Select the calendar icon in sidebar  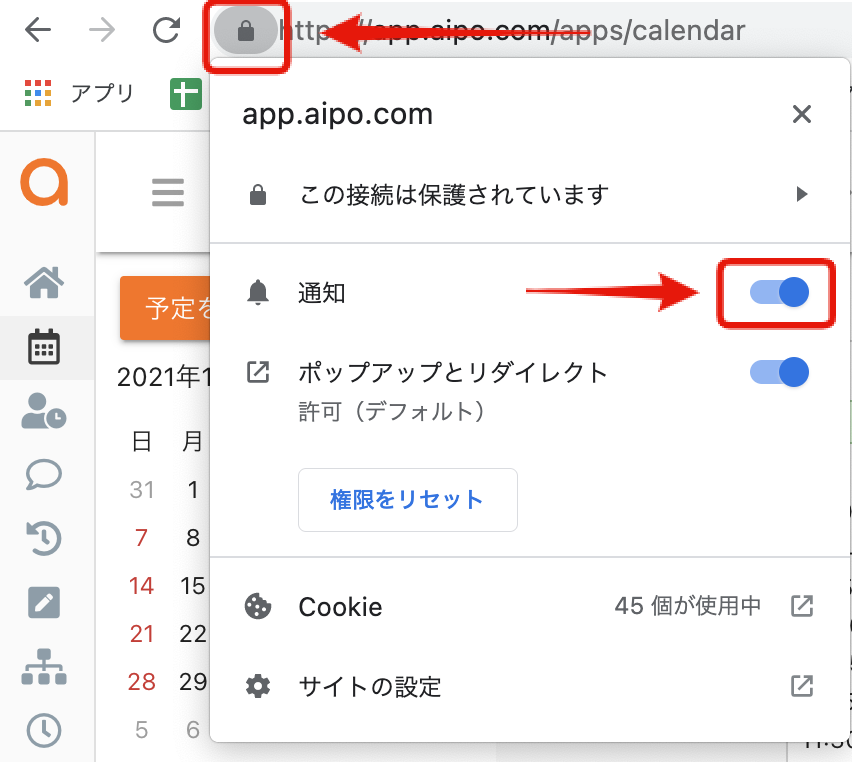click(x=44, y=347)
